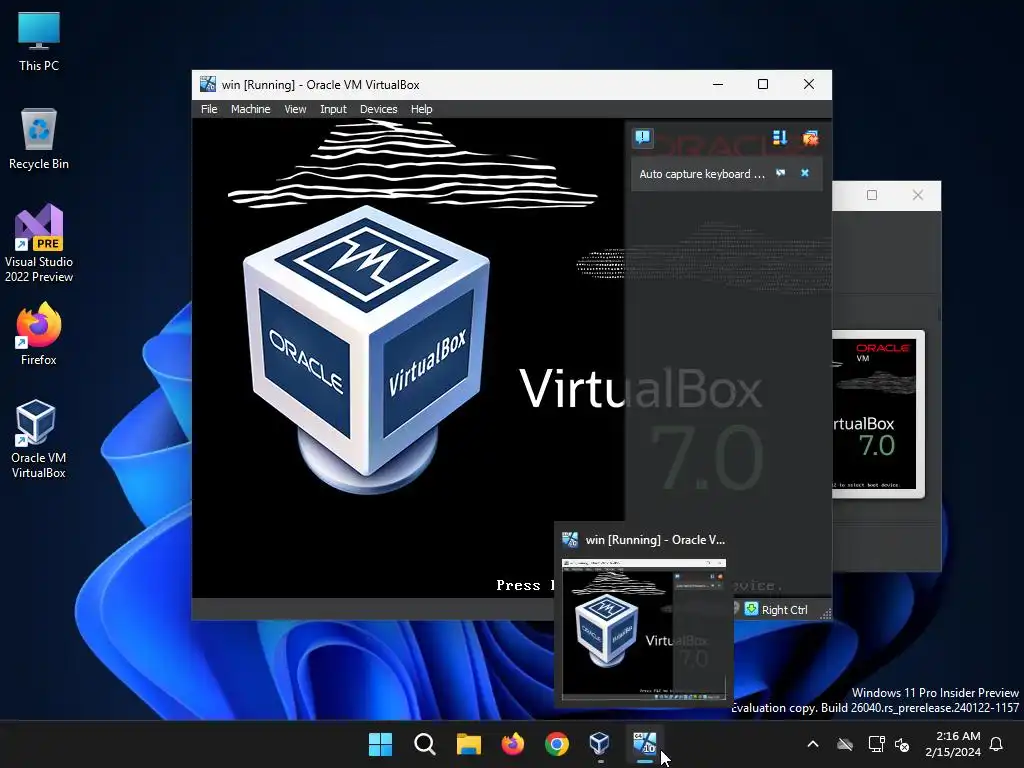Click the green arrow keyboard capture status icon
This screenshot has height=768, width=1024.
(751, 609)
